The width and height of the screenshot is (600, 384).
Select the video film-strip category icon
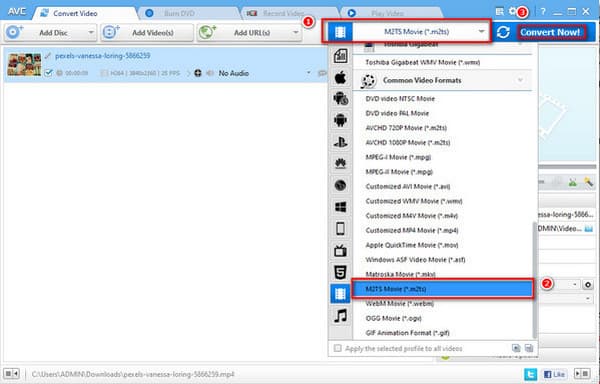point(340,294)
